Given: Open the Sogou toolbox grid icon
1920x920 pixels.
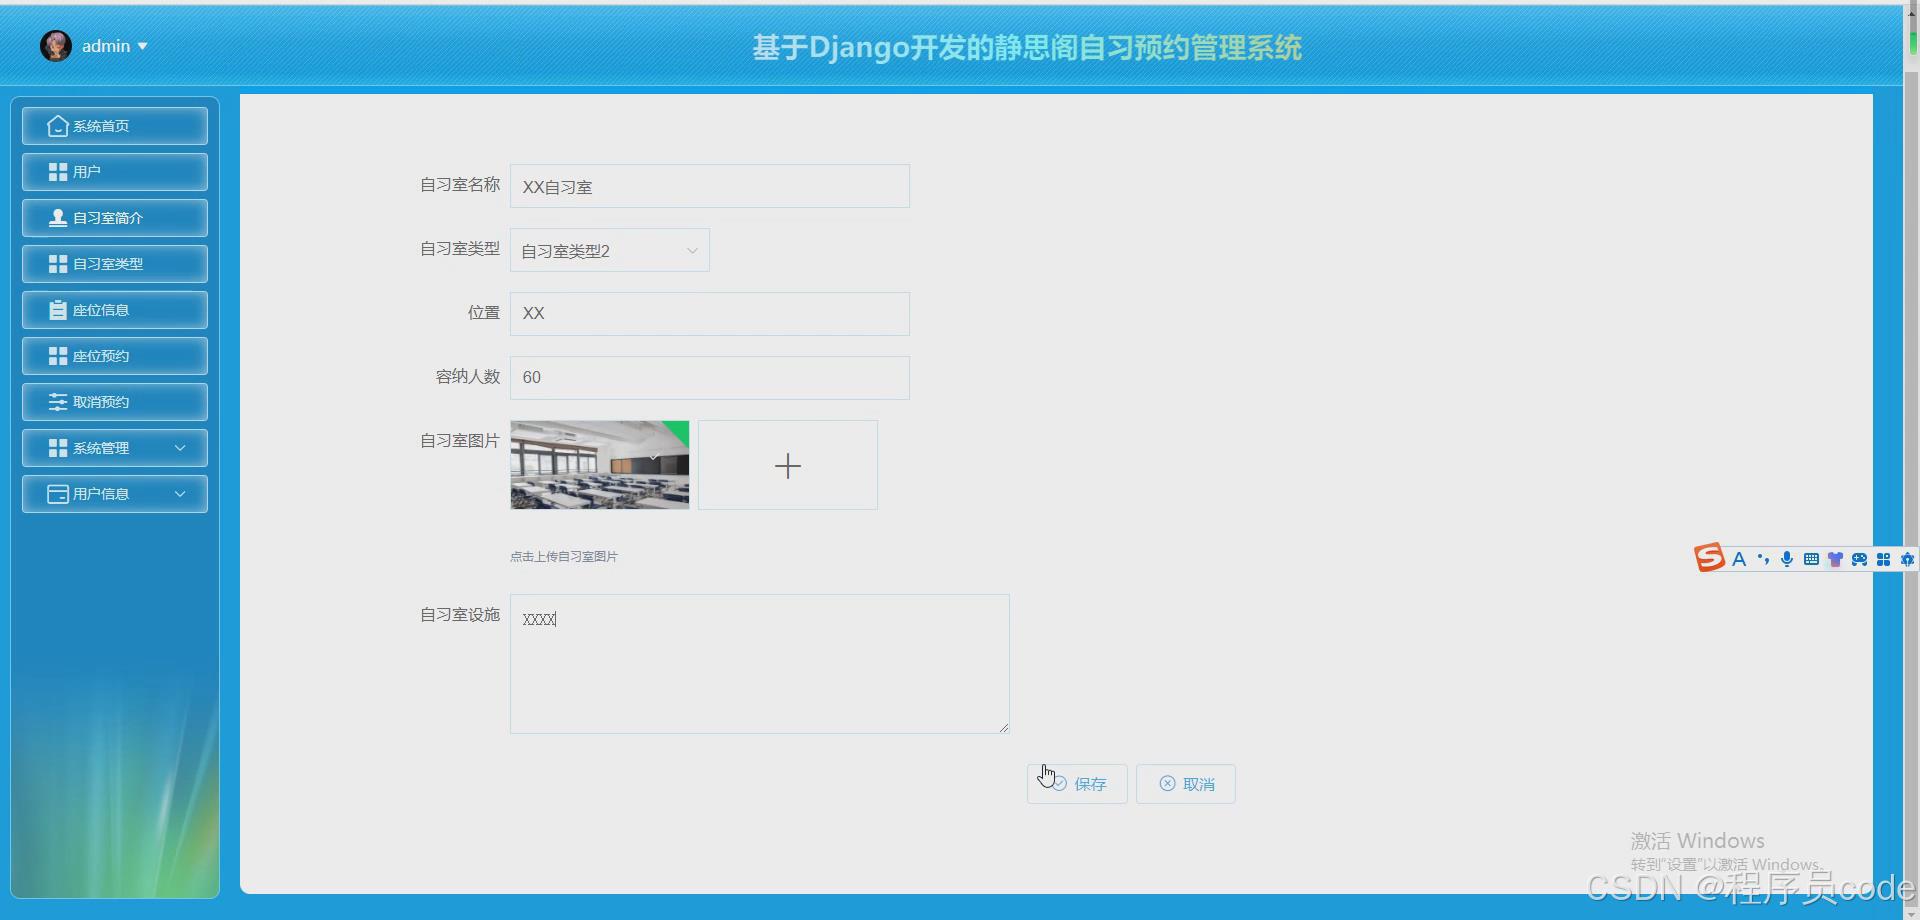Looking at the screenshot, I should (1884, 559).
